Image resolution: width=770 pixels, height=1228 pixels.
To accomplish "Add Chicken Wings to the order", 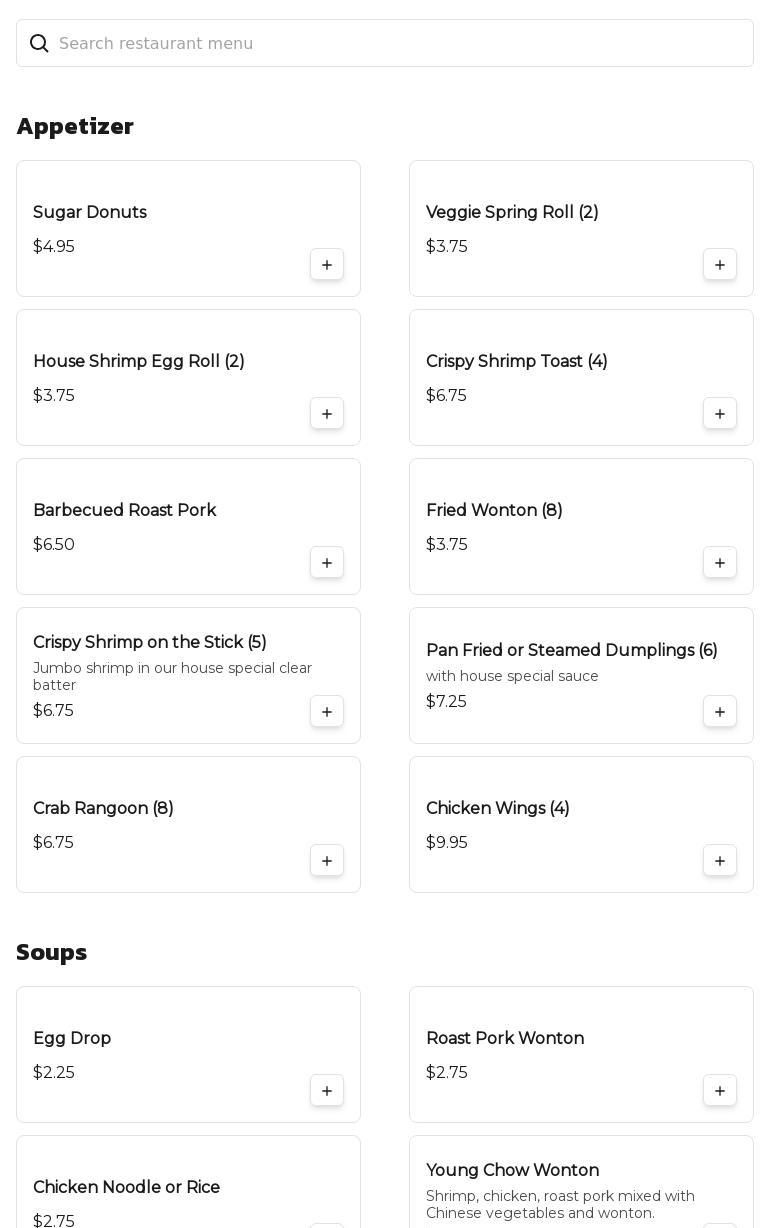I will (x=720, y=861).
